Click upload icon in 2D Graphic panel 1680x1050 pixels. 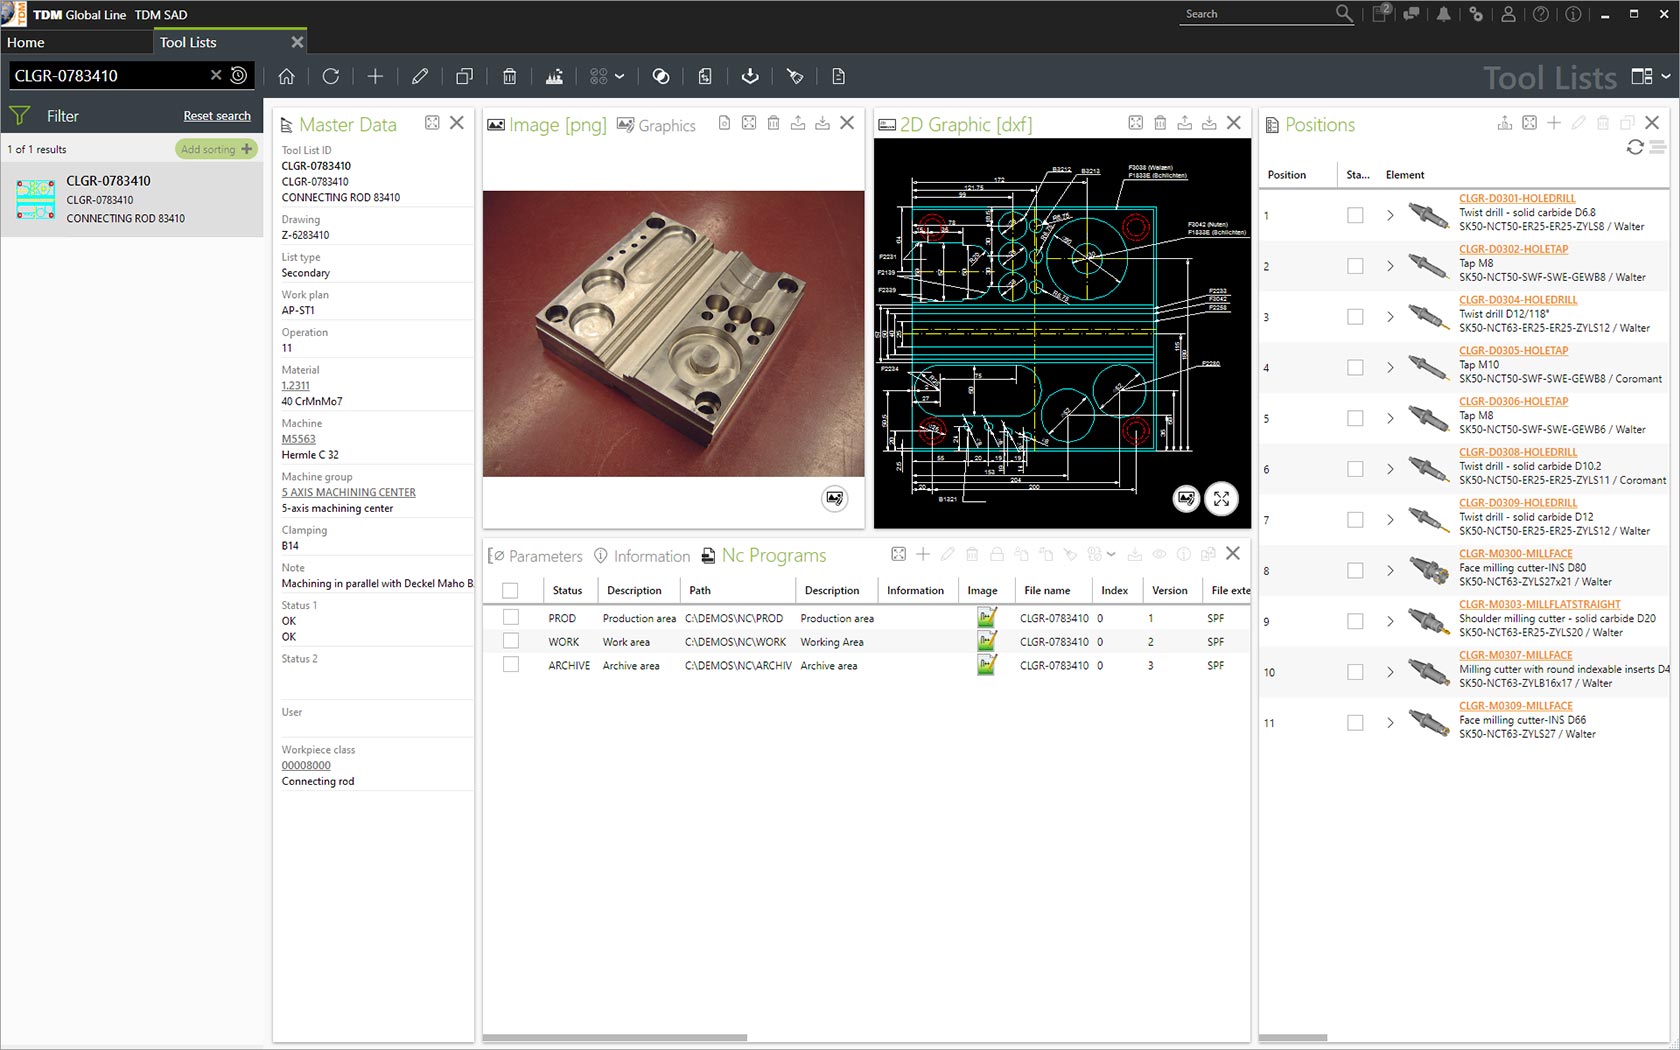(1184, 123)
